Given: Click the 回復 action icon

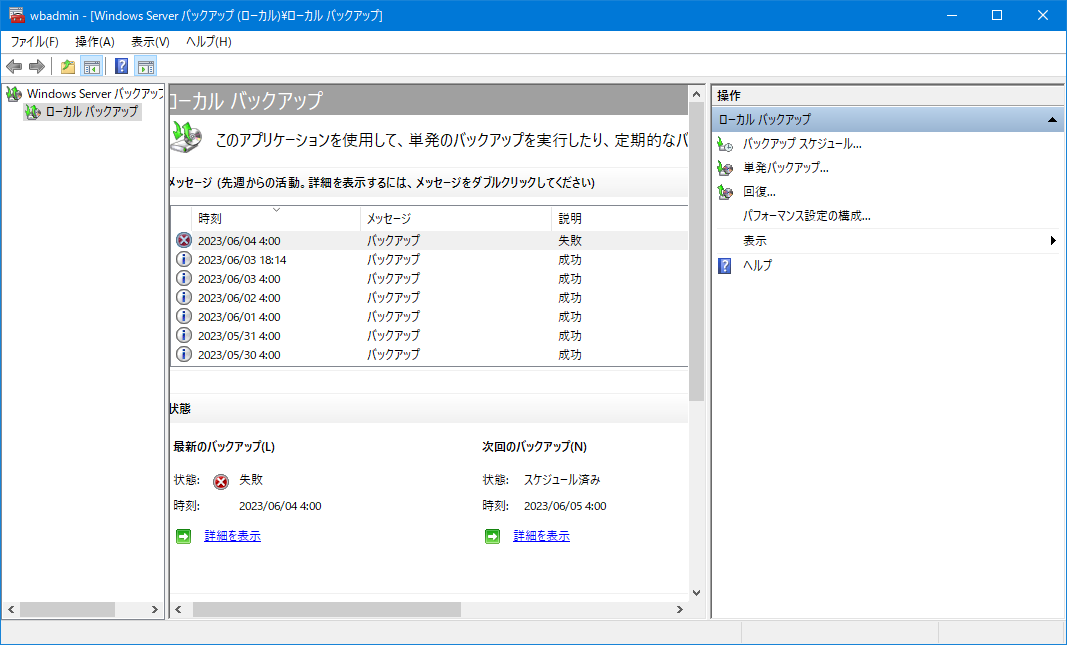Looking at the screenshot, I should tap(725, 193).
